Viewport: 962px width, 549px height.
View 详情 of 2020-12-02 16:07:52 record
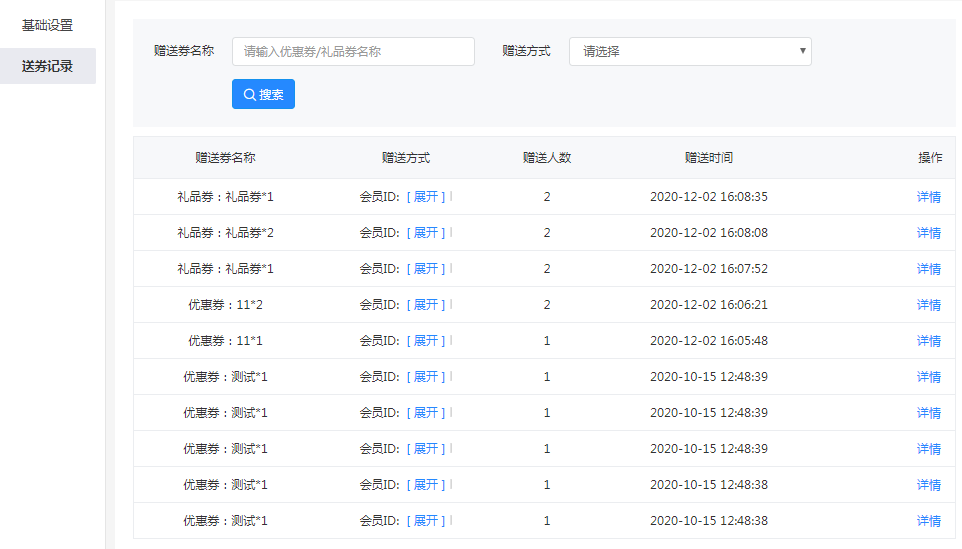[928, 269]
